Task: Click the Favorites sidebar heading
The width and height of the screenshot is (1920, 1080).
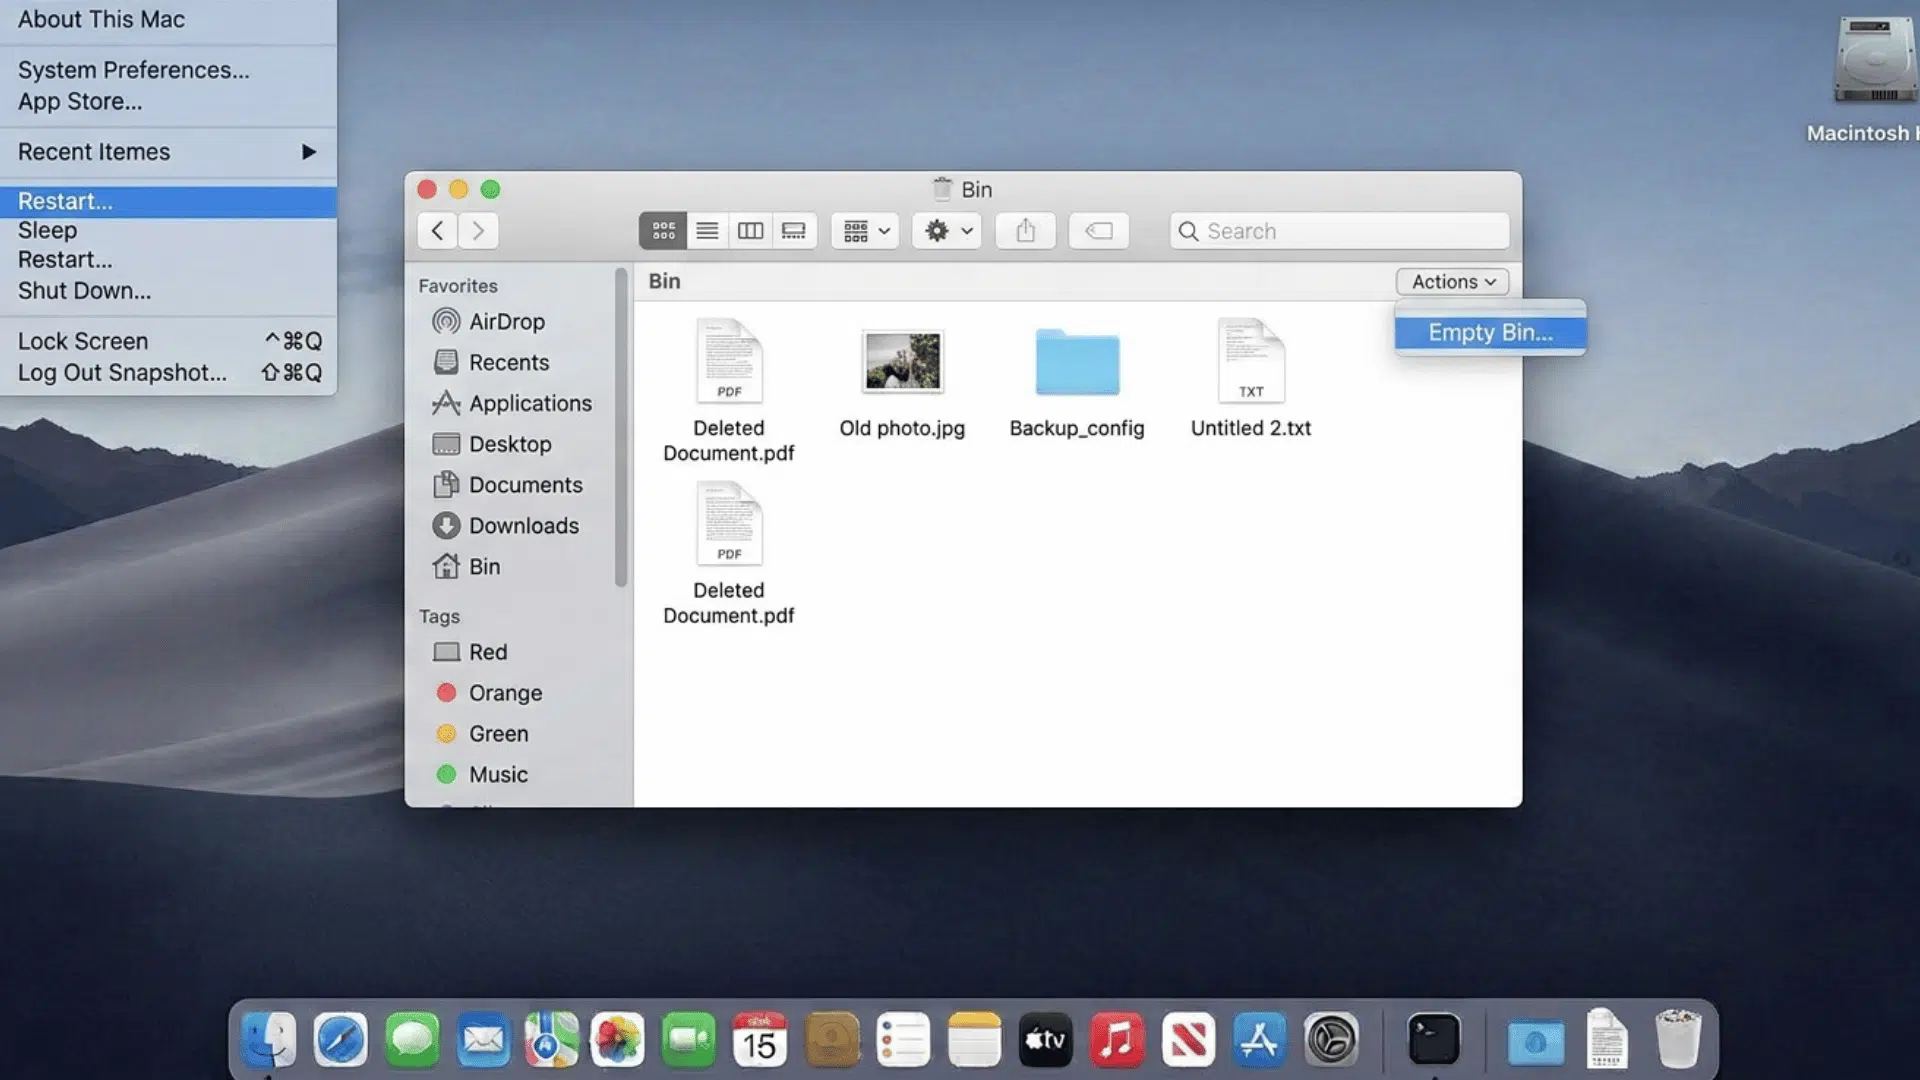Action: 458,286
